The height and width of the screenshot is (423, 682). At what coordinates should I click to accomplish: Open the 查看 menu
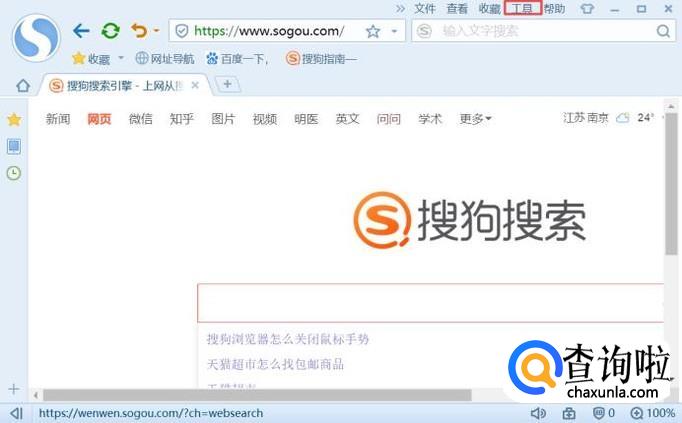point(457,8)
